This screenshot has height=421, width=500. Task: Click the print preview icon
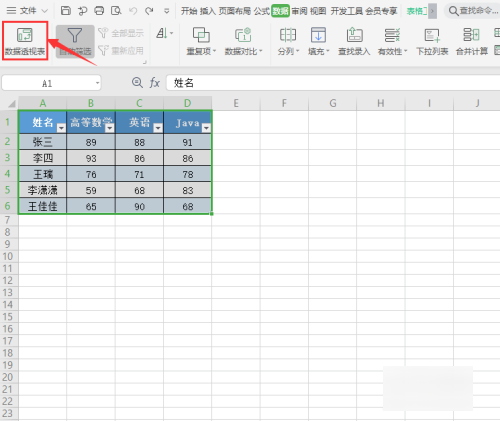116,11
